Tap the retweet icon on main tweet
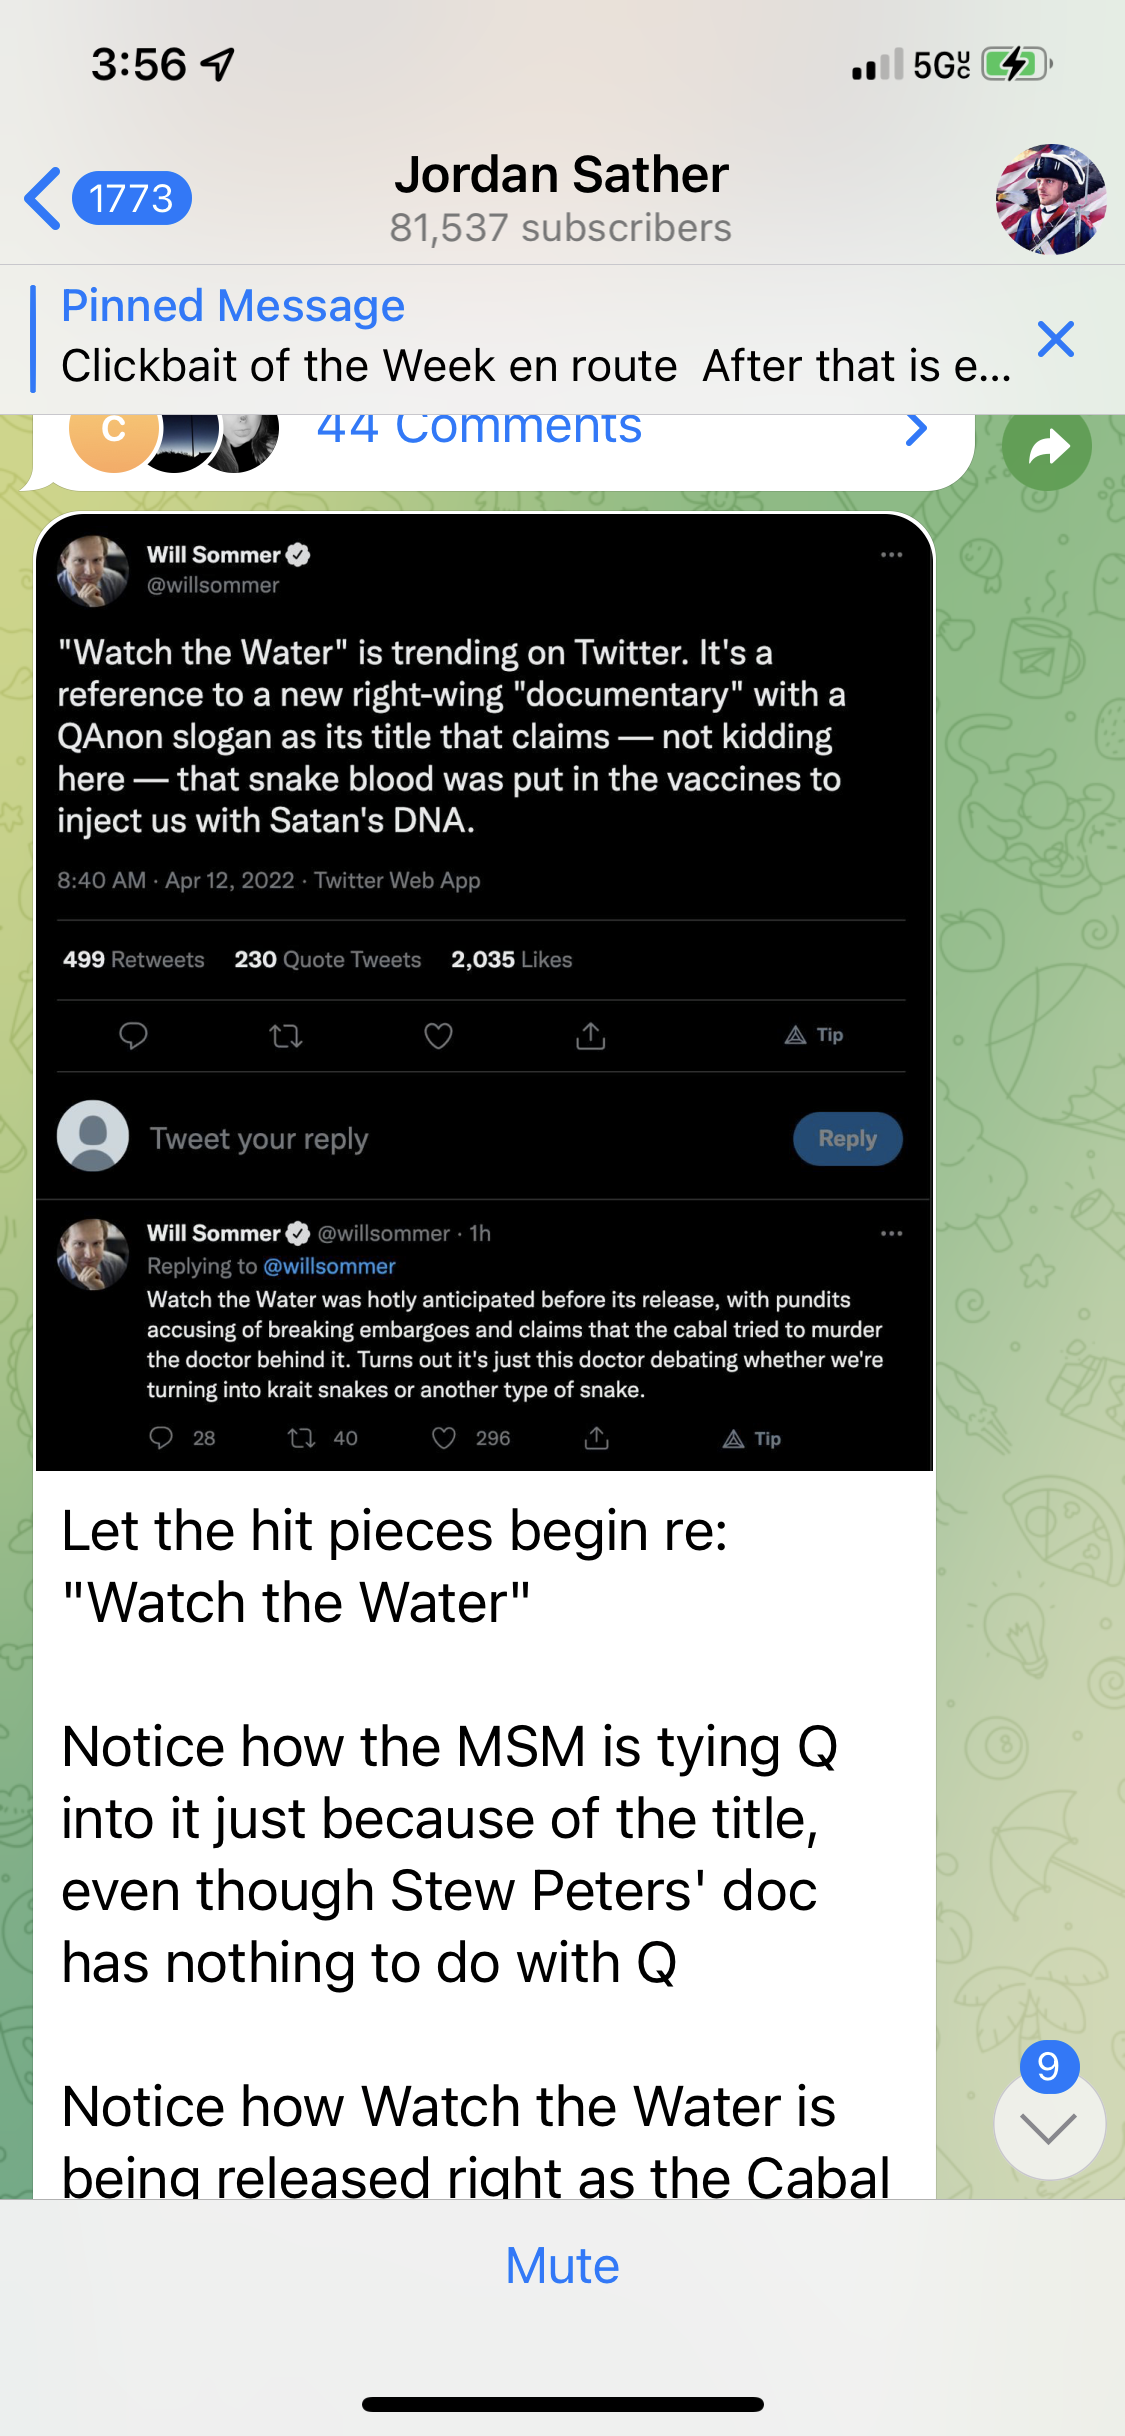Image resolution: width=1125 pixels, height=2436 pixels. coord(286,1036)
